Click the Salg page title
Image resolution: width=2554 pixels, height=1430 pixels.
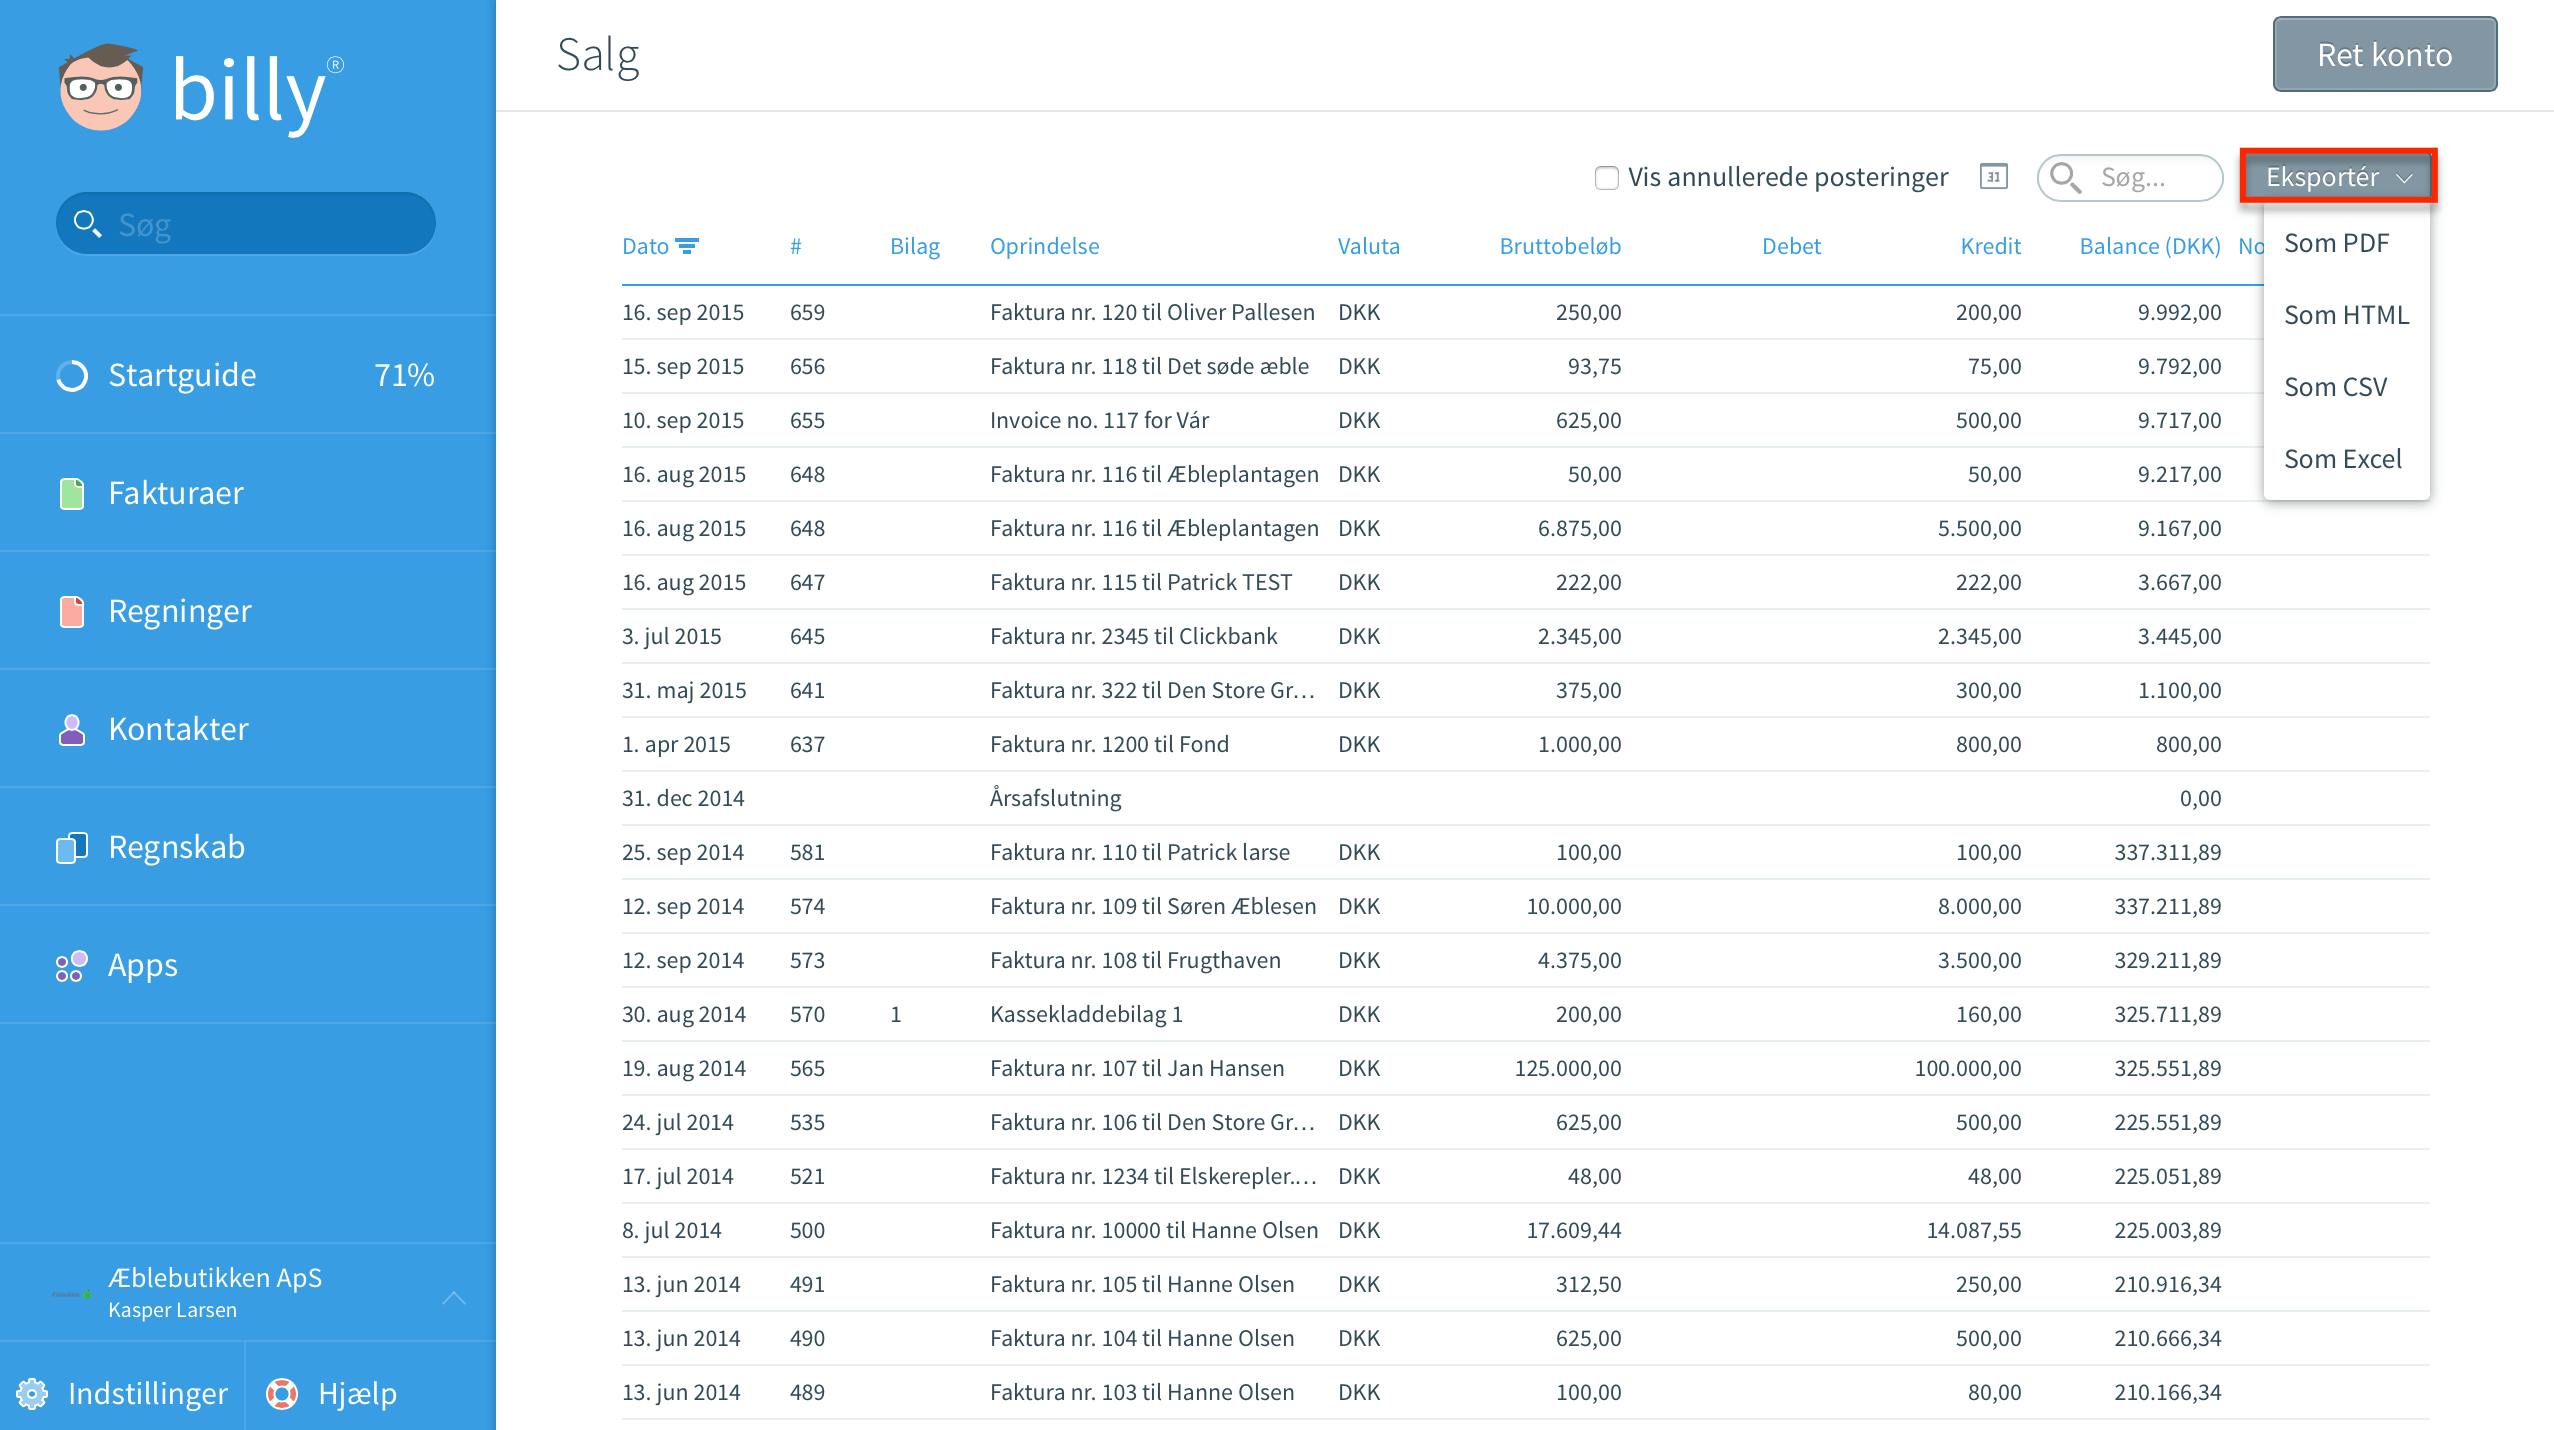coord(598,55)
